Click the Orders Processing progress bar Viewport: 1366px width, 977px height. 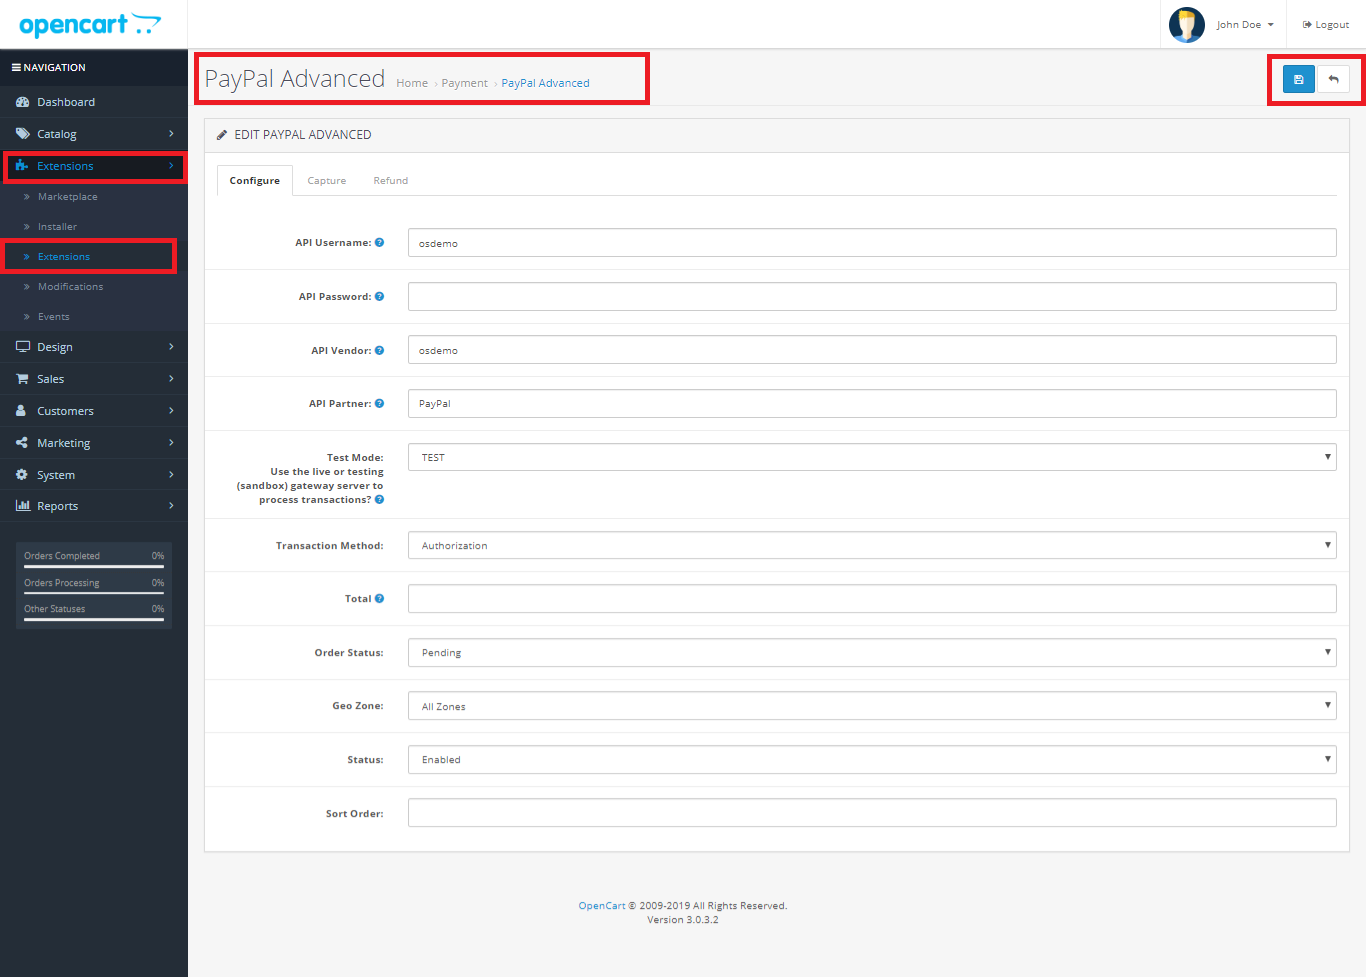click(94, 593)
